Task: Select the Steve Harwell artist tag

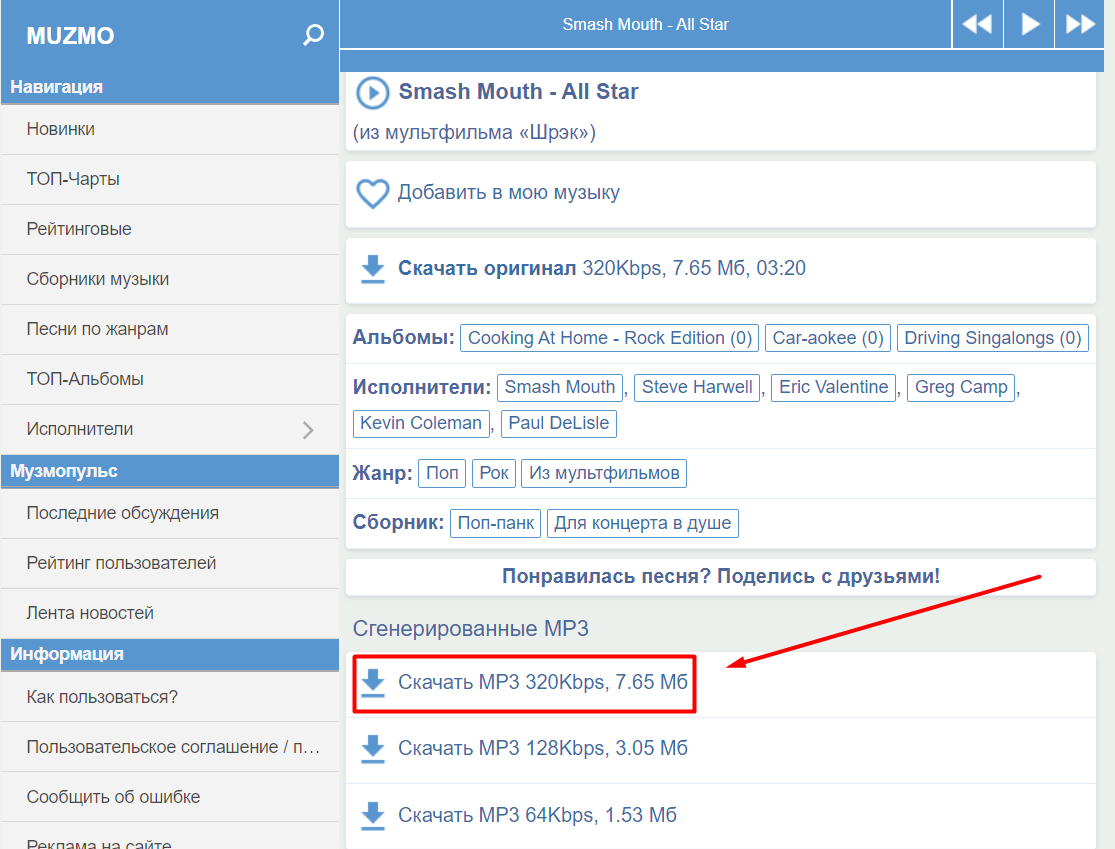Action: 697,387
